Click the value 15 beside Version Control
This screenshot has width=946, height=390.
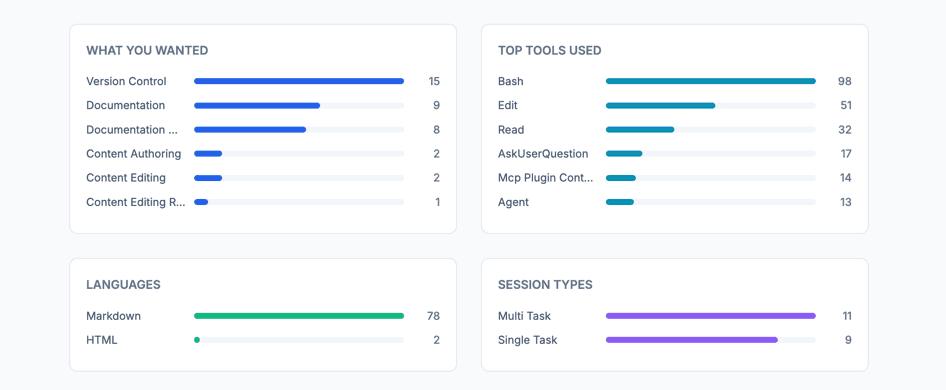coord(434,81)
